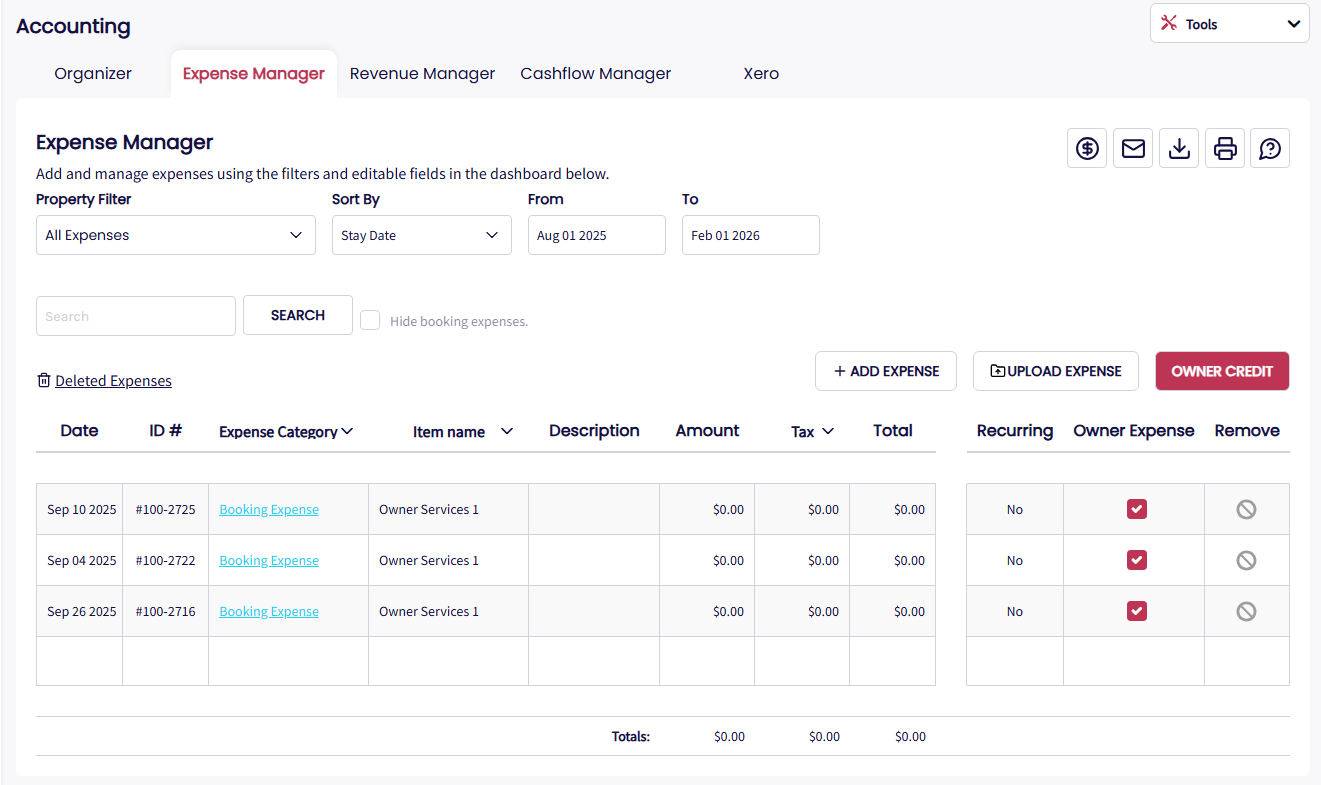Screen dimensions: 1321x785
Task: Click the help chat question icon
Action: (x=1270, y=149)
